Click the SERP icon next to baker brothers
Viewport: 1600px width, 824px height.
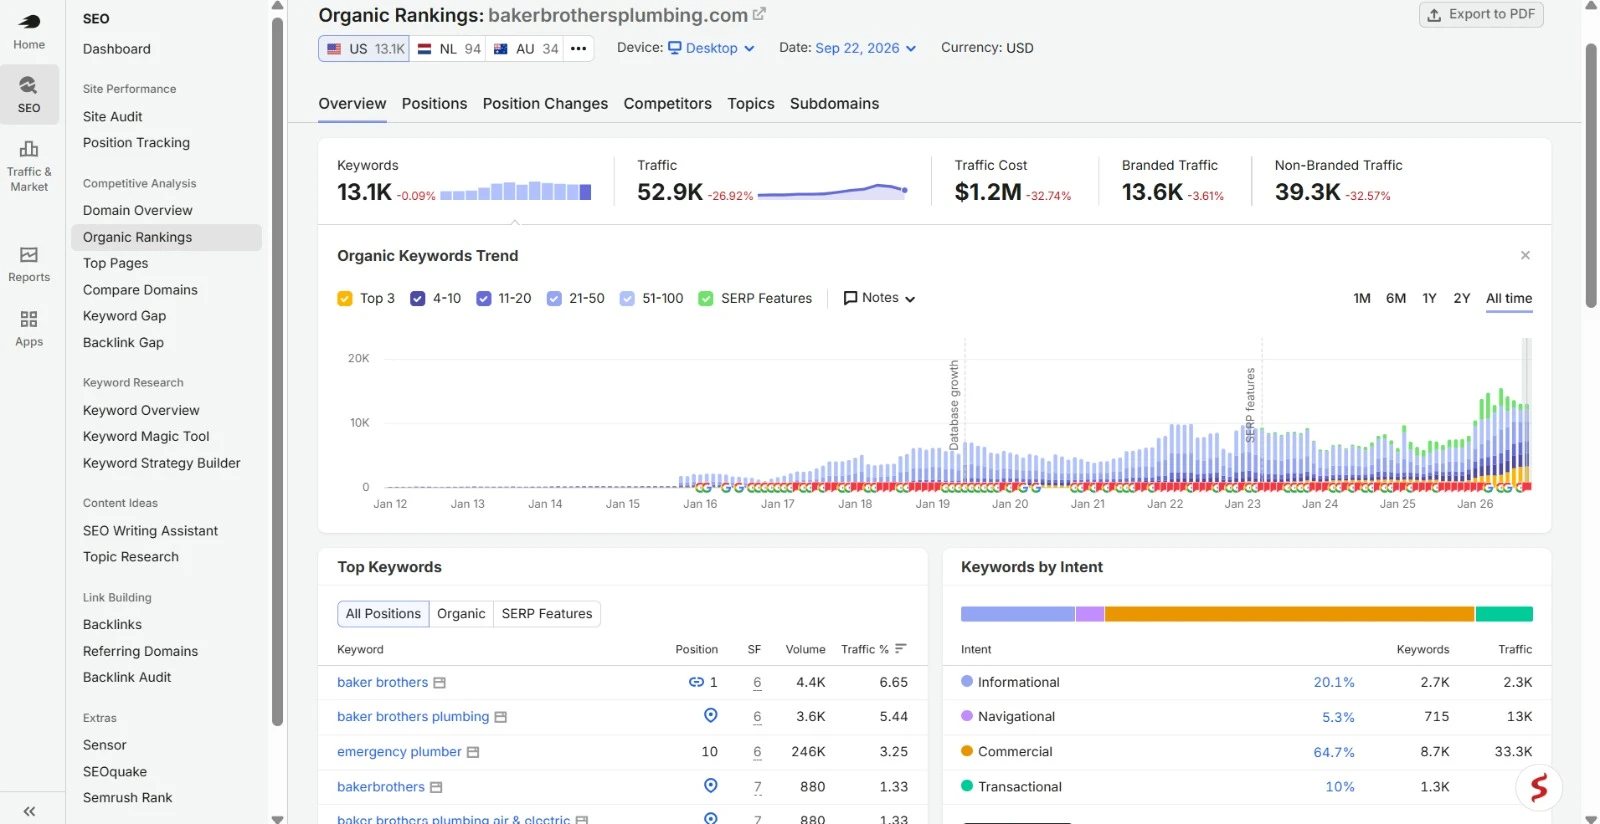click(x=439, y=683)
